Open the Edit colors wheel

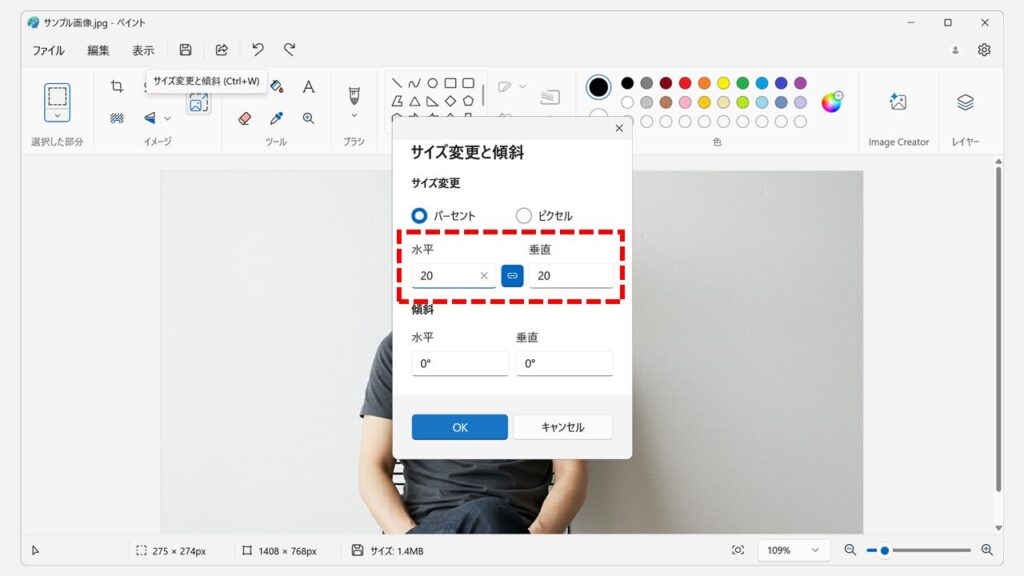click(832, 102)
